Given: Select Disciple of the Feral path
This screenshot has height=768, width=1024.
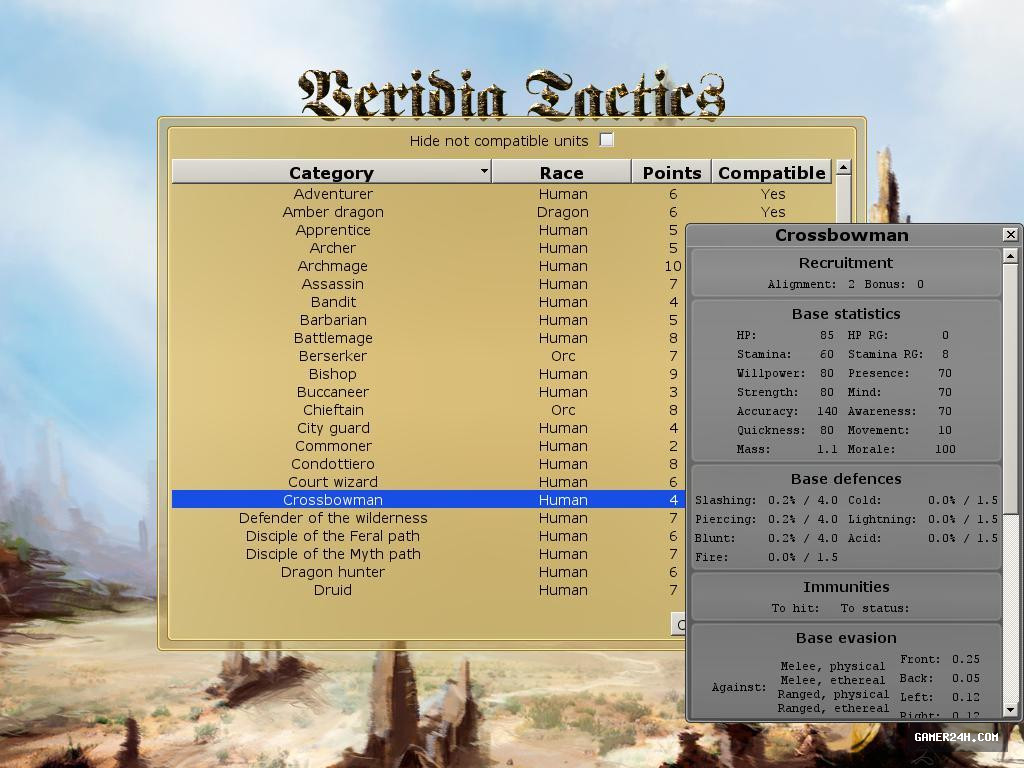Looking at the screenshot, I should point(428,536).
